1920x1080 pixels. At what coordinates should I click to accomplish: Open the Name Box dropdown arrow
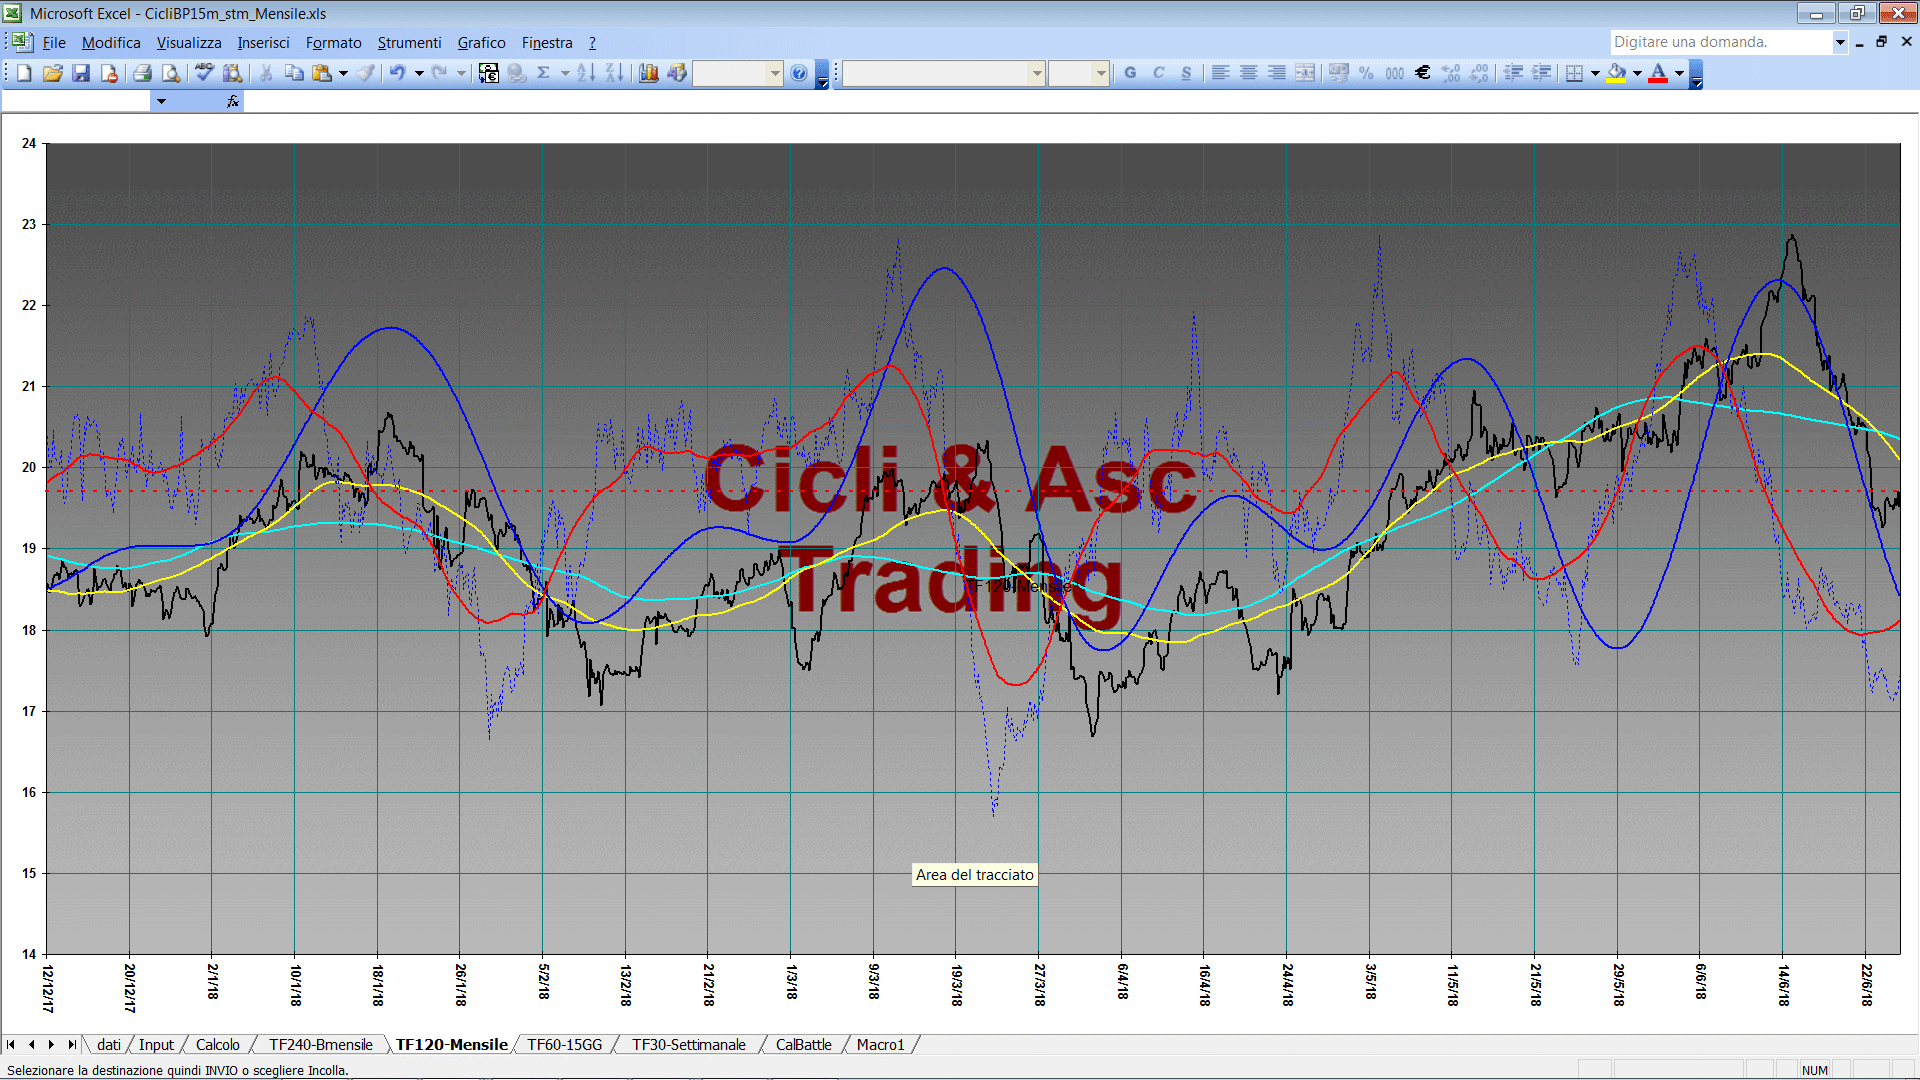pyautogui.click(x=161, y=101)
